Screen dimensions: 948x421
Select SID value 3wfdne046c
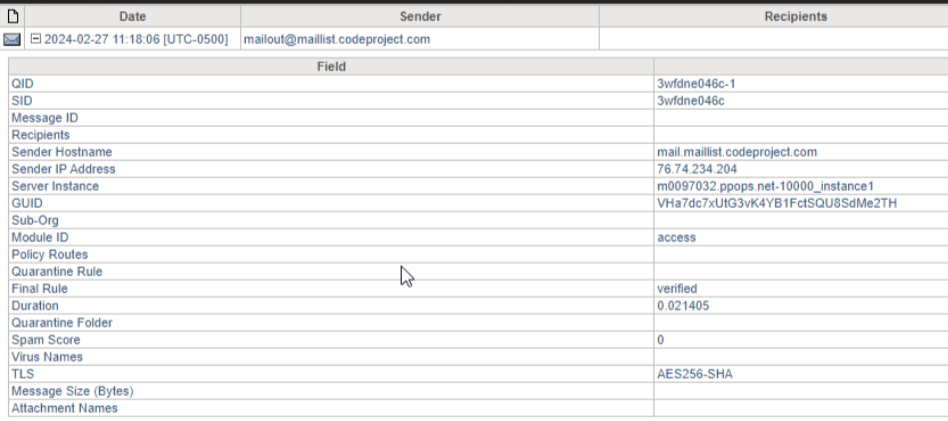691,100
